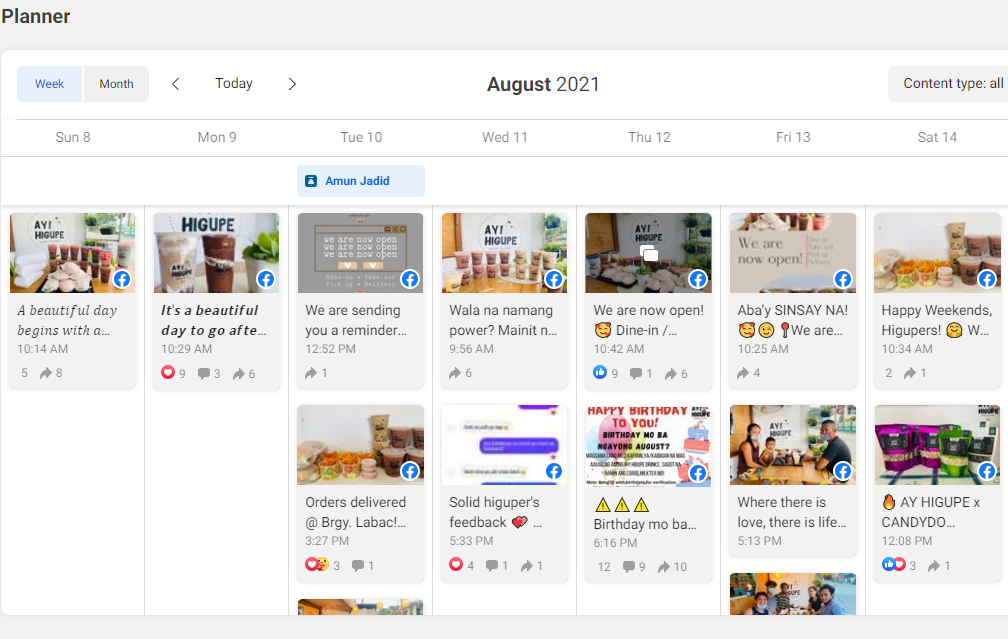The image size is (1008, 639).
Task: Click '10:14 AM' post time
Action: pyautogui.click(x=42, y=349)
